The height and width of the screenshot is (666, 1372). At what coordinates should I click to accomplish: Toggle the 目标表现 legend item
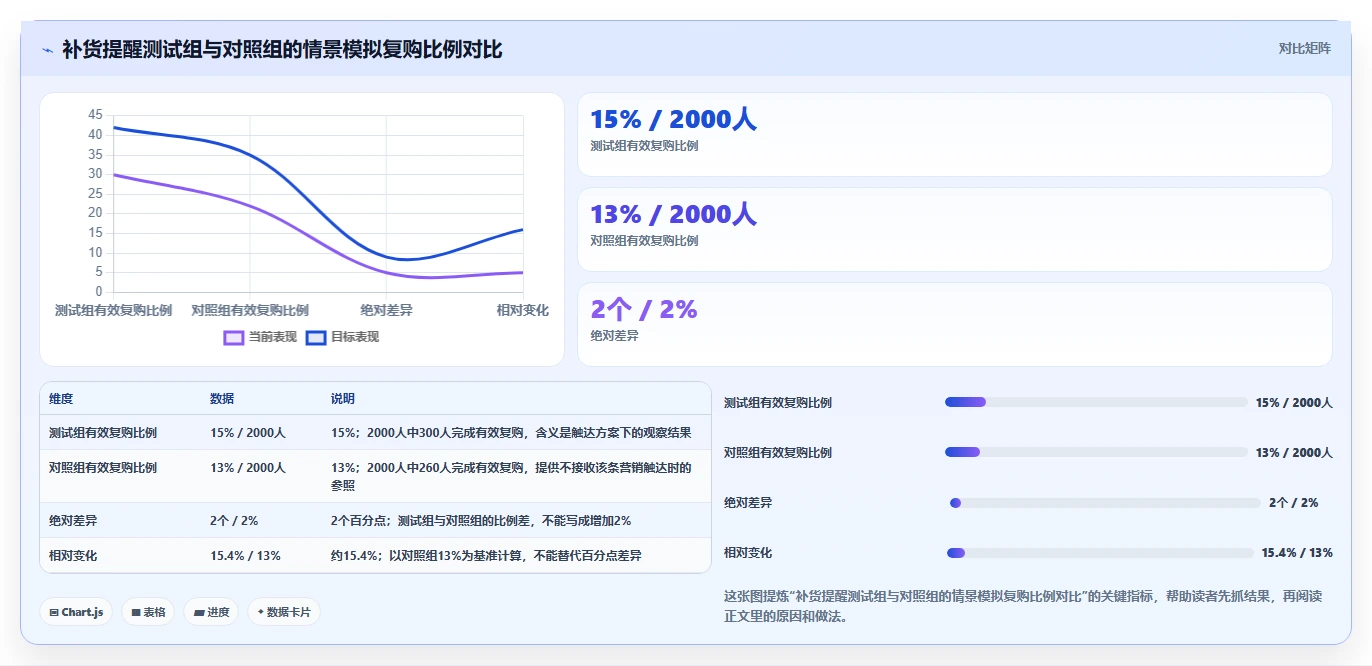click(x=342, y=337)
